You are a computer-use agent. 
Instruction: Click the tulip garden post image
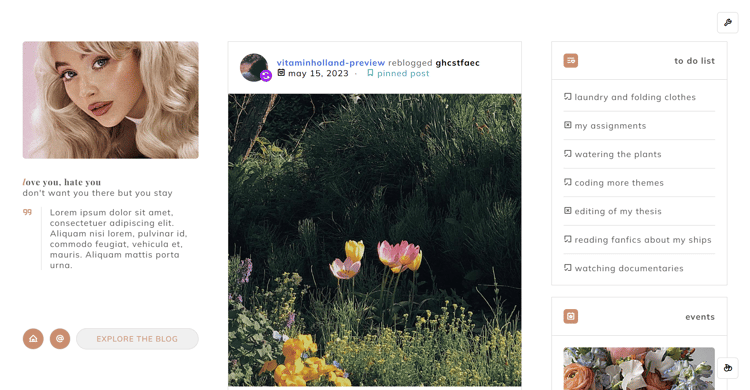(x=375, y=240)
